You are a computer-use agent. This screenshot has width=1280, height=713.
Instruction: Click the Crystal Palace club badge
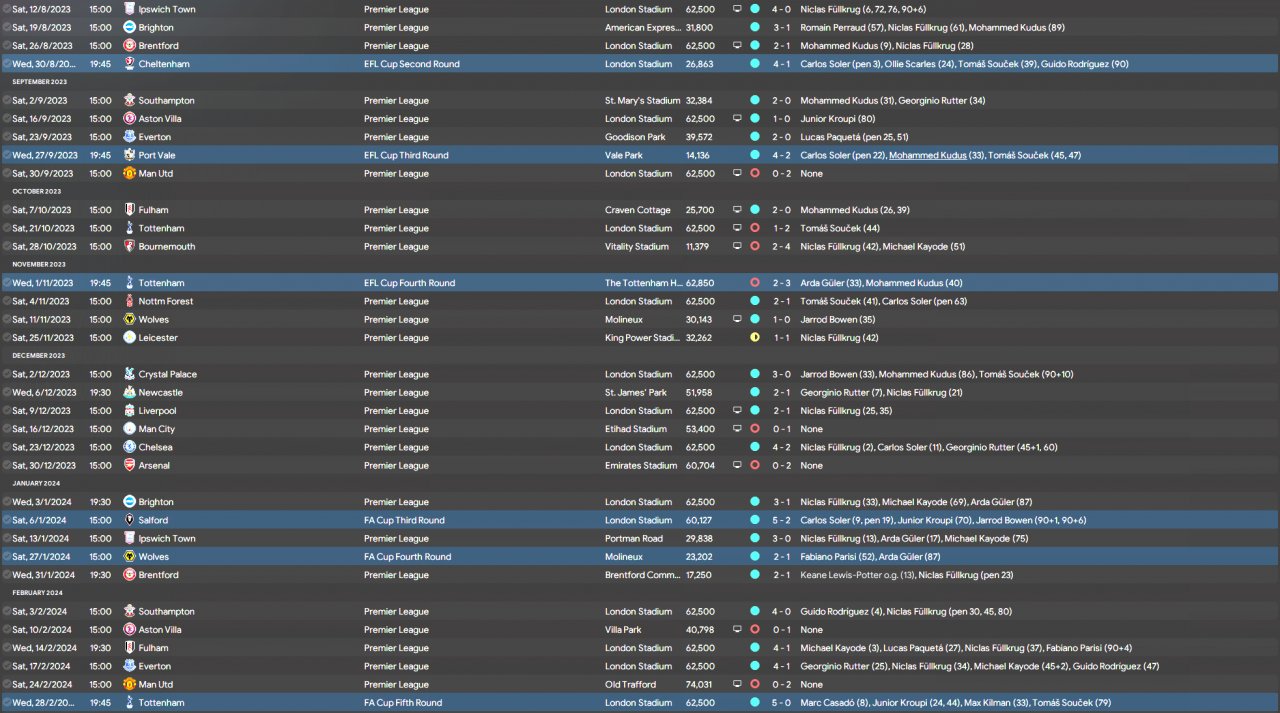click(130, 374)
